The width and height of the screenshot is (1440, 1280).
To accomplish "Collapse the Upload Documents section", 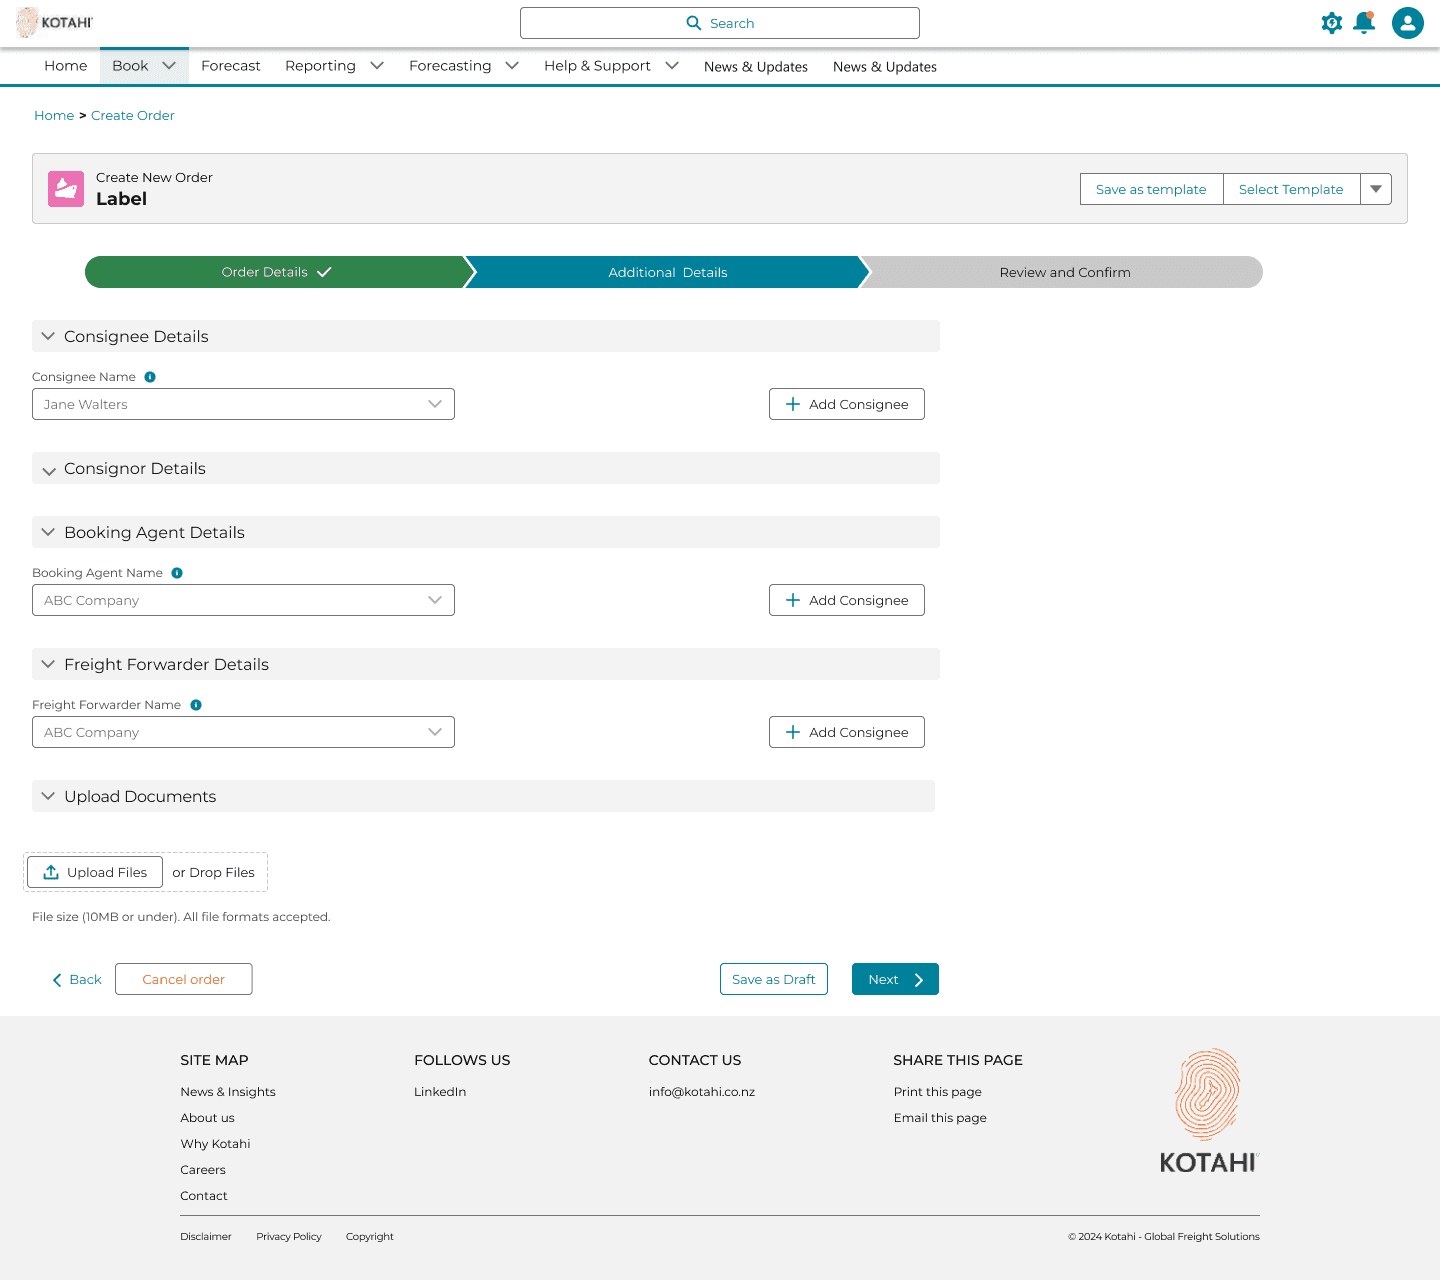I will 483,796.
